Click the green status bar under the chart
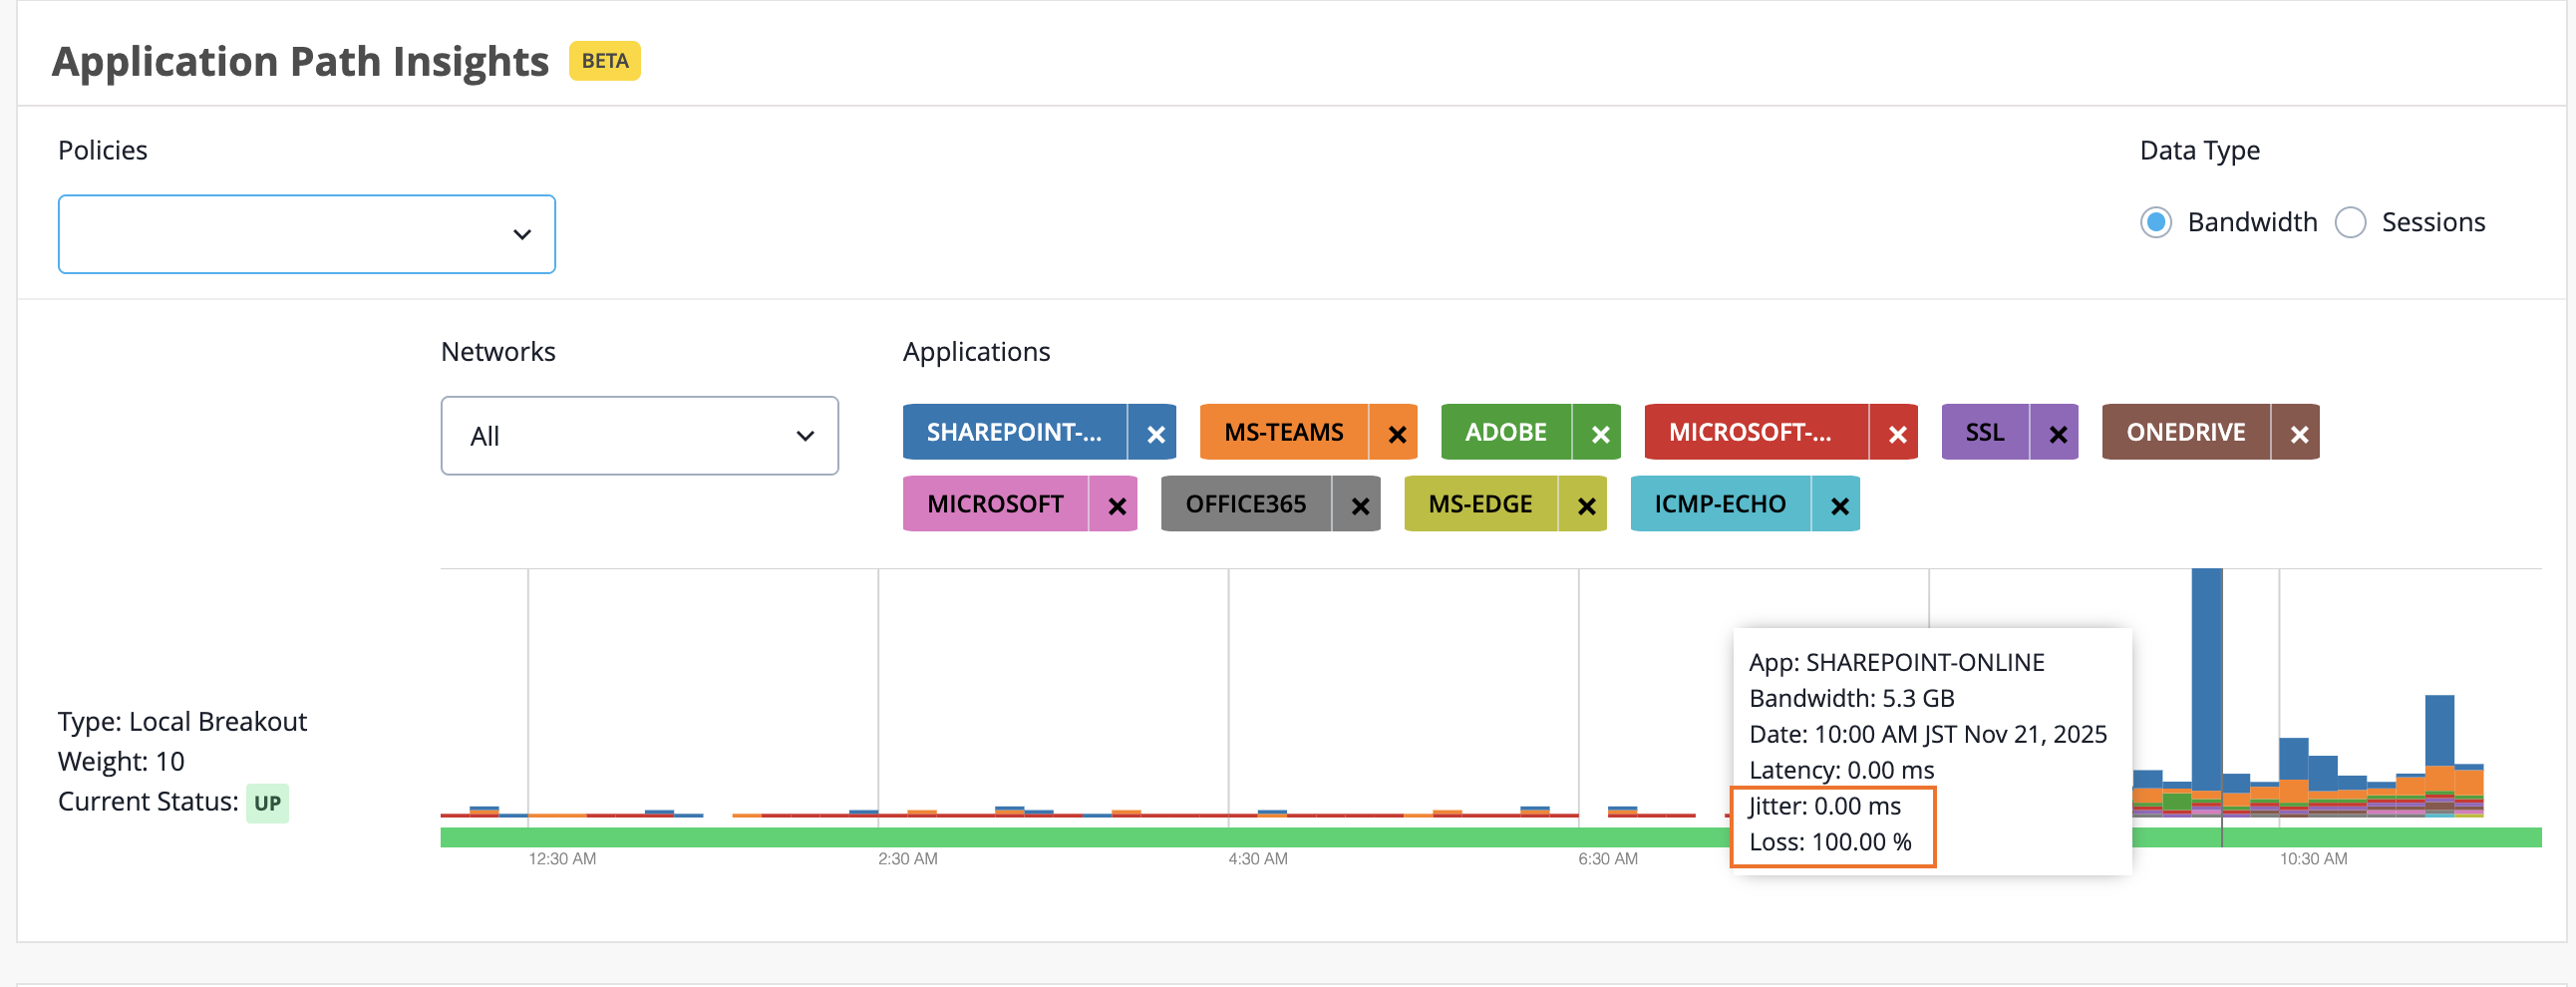This screenshot has height=987, width=2576. tap(1490, 838)
